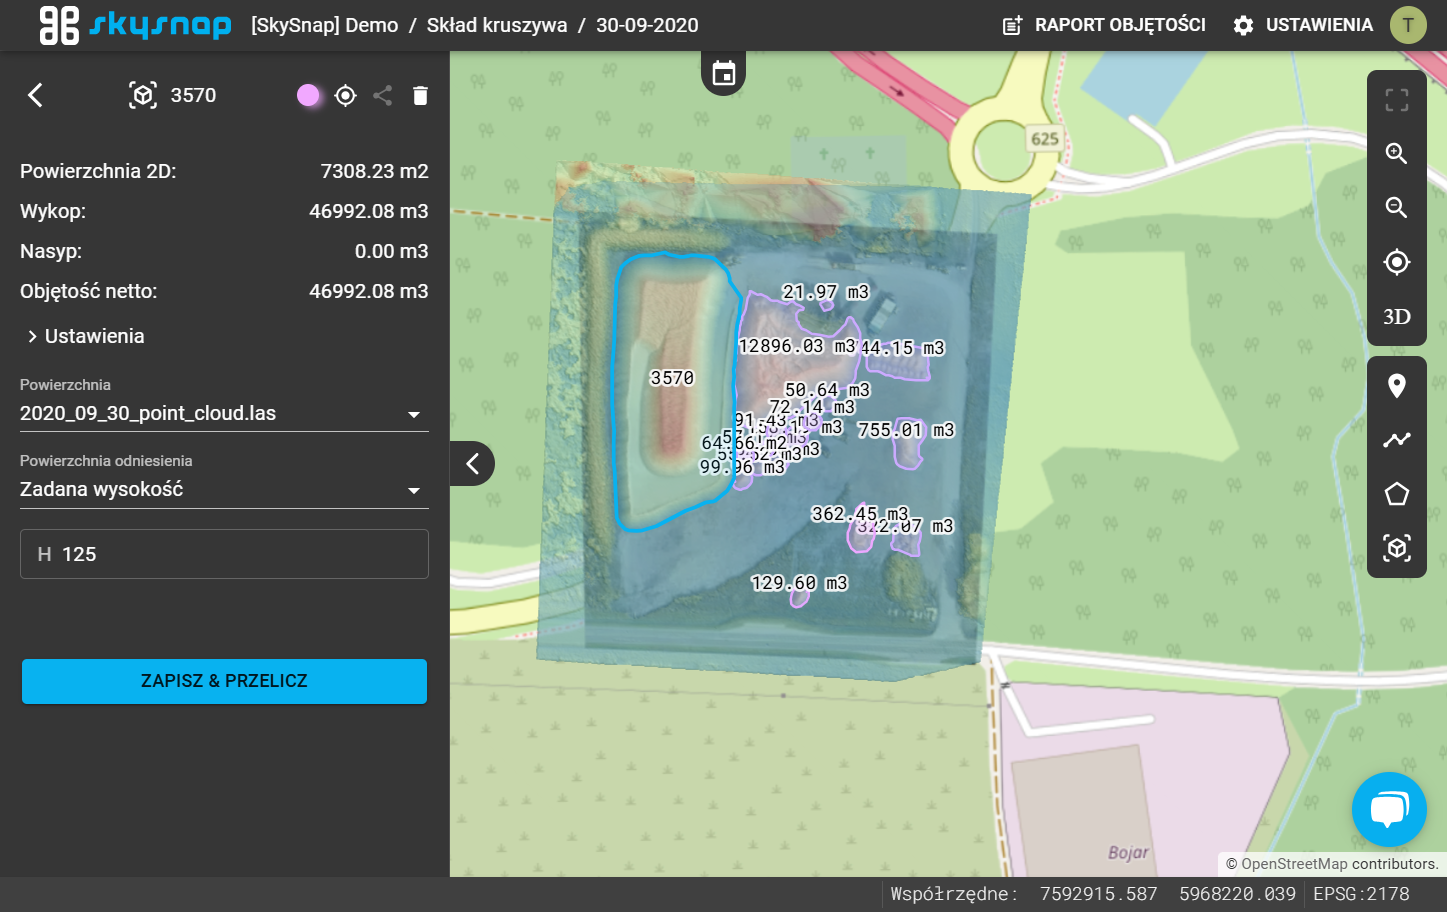Open the Powierzchnia odniesienia dropdown
The width and height of the screenshot is (1447, 912).
(224, 489)
